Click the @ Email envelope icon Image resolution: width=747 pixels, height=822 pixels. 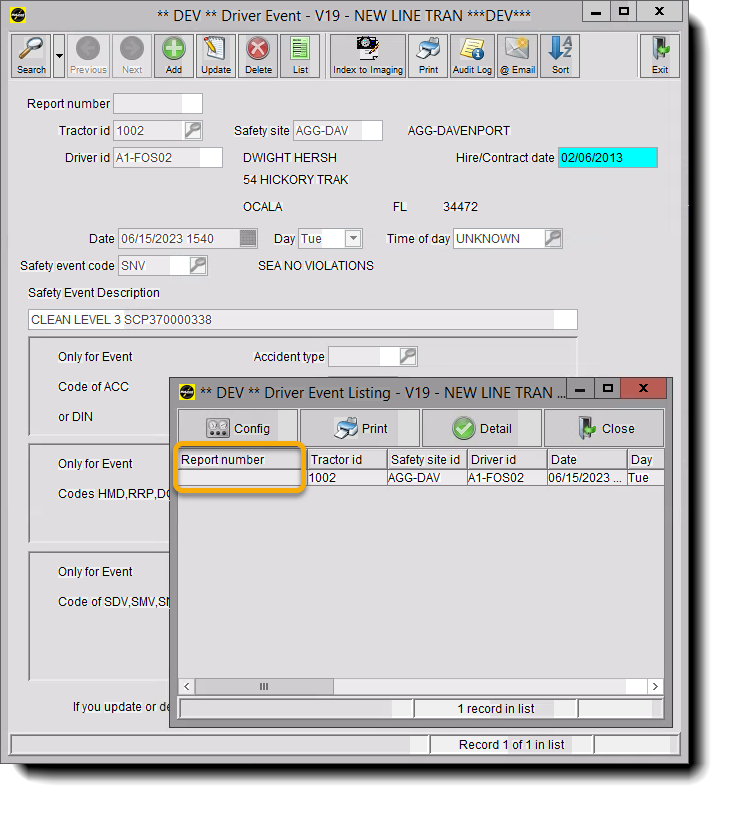coord(517,56)
